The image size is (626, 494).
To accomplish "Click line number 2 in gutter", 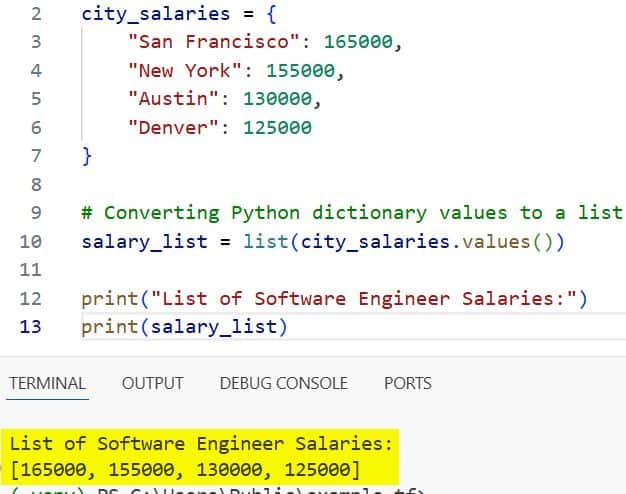I will [x=36, y=15].
